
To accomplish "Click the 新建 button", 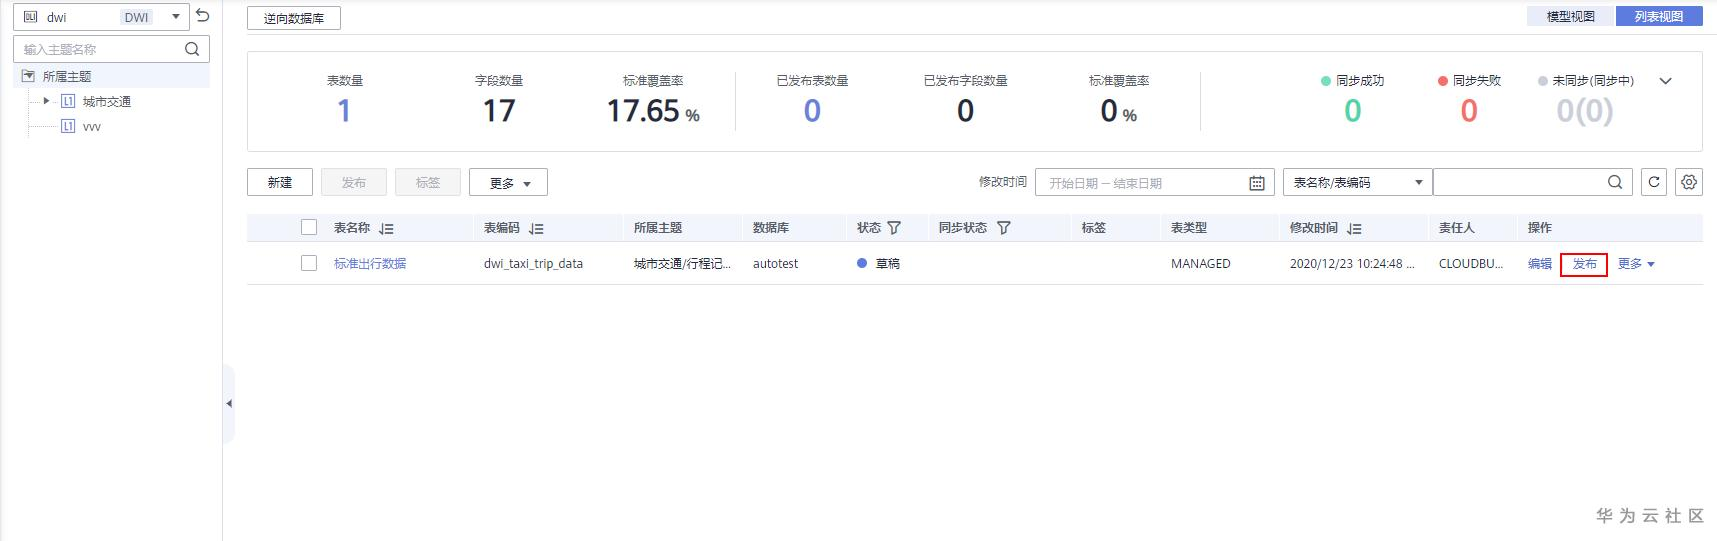I will click(280, 182).
